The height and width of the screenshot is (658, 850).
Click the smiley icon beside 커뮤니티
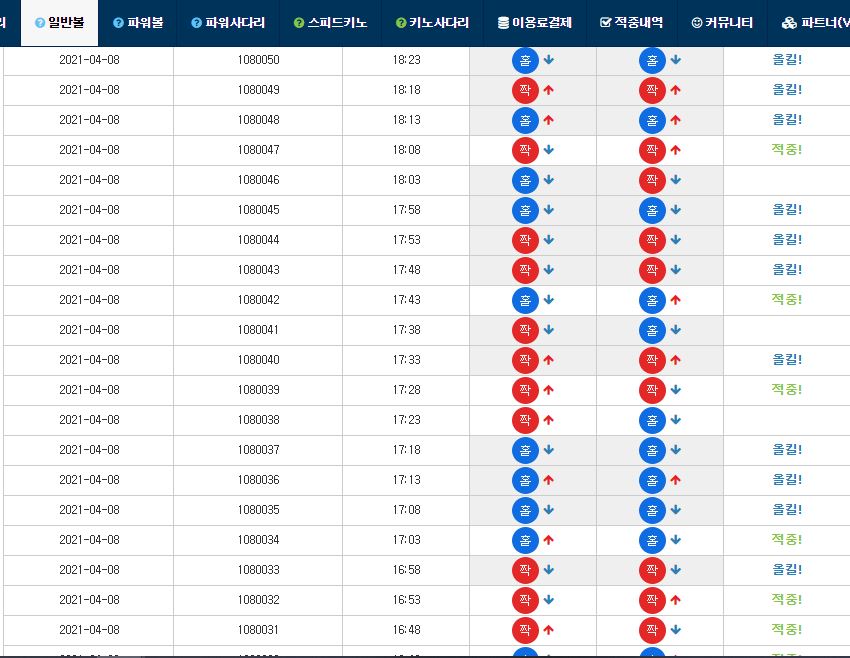(x=697, y=23)
